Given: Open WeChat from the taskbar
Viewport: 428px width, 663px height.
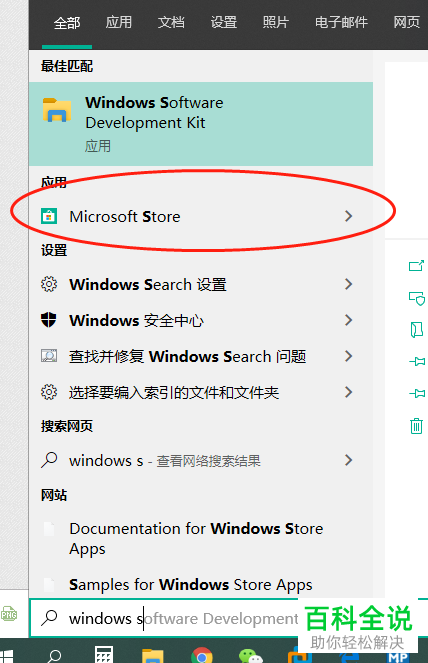Looking at the screenshot, I should (x=250, y=656).
